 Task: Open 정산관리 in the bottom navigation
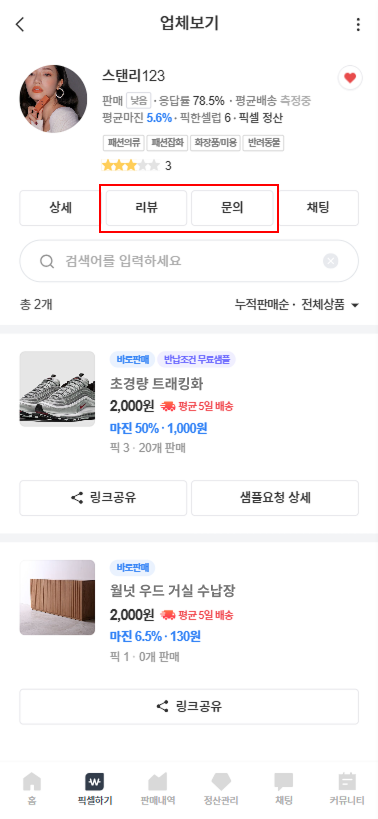[221, 788]
